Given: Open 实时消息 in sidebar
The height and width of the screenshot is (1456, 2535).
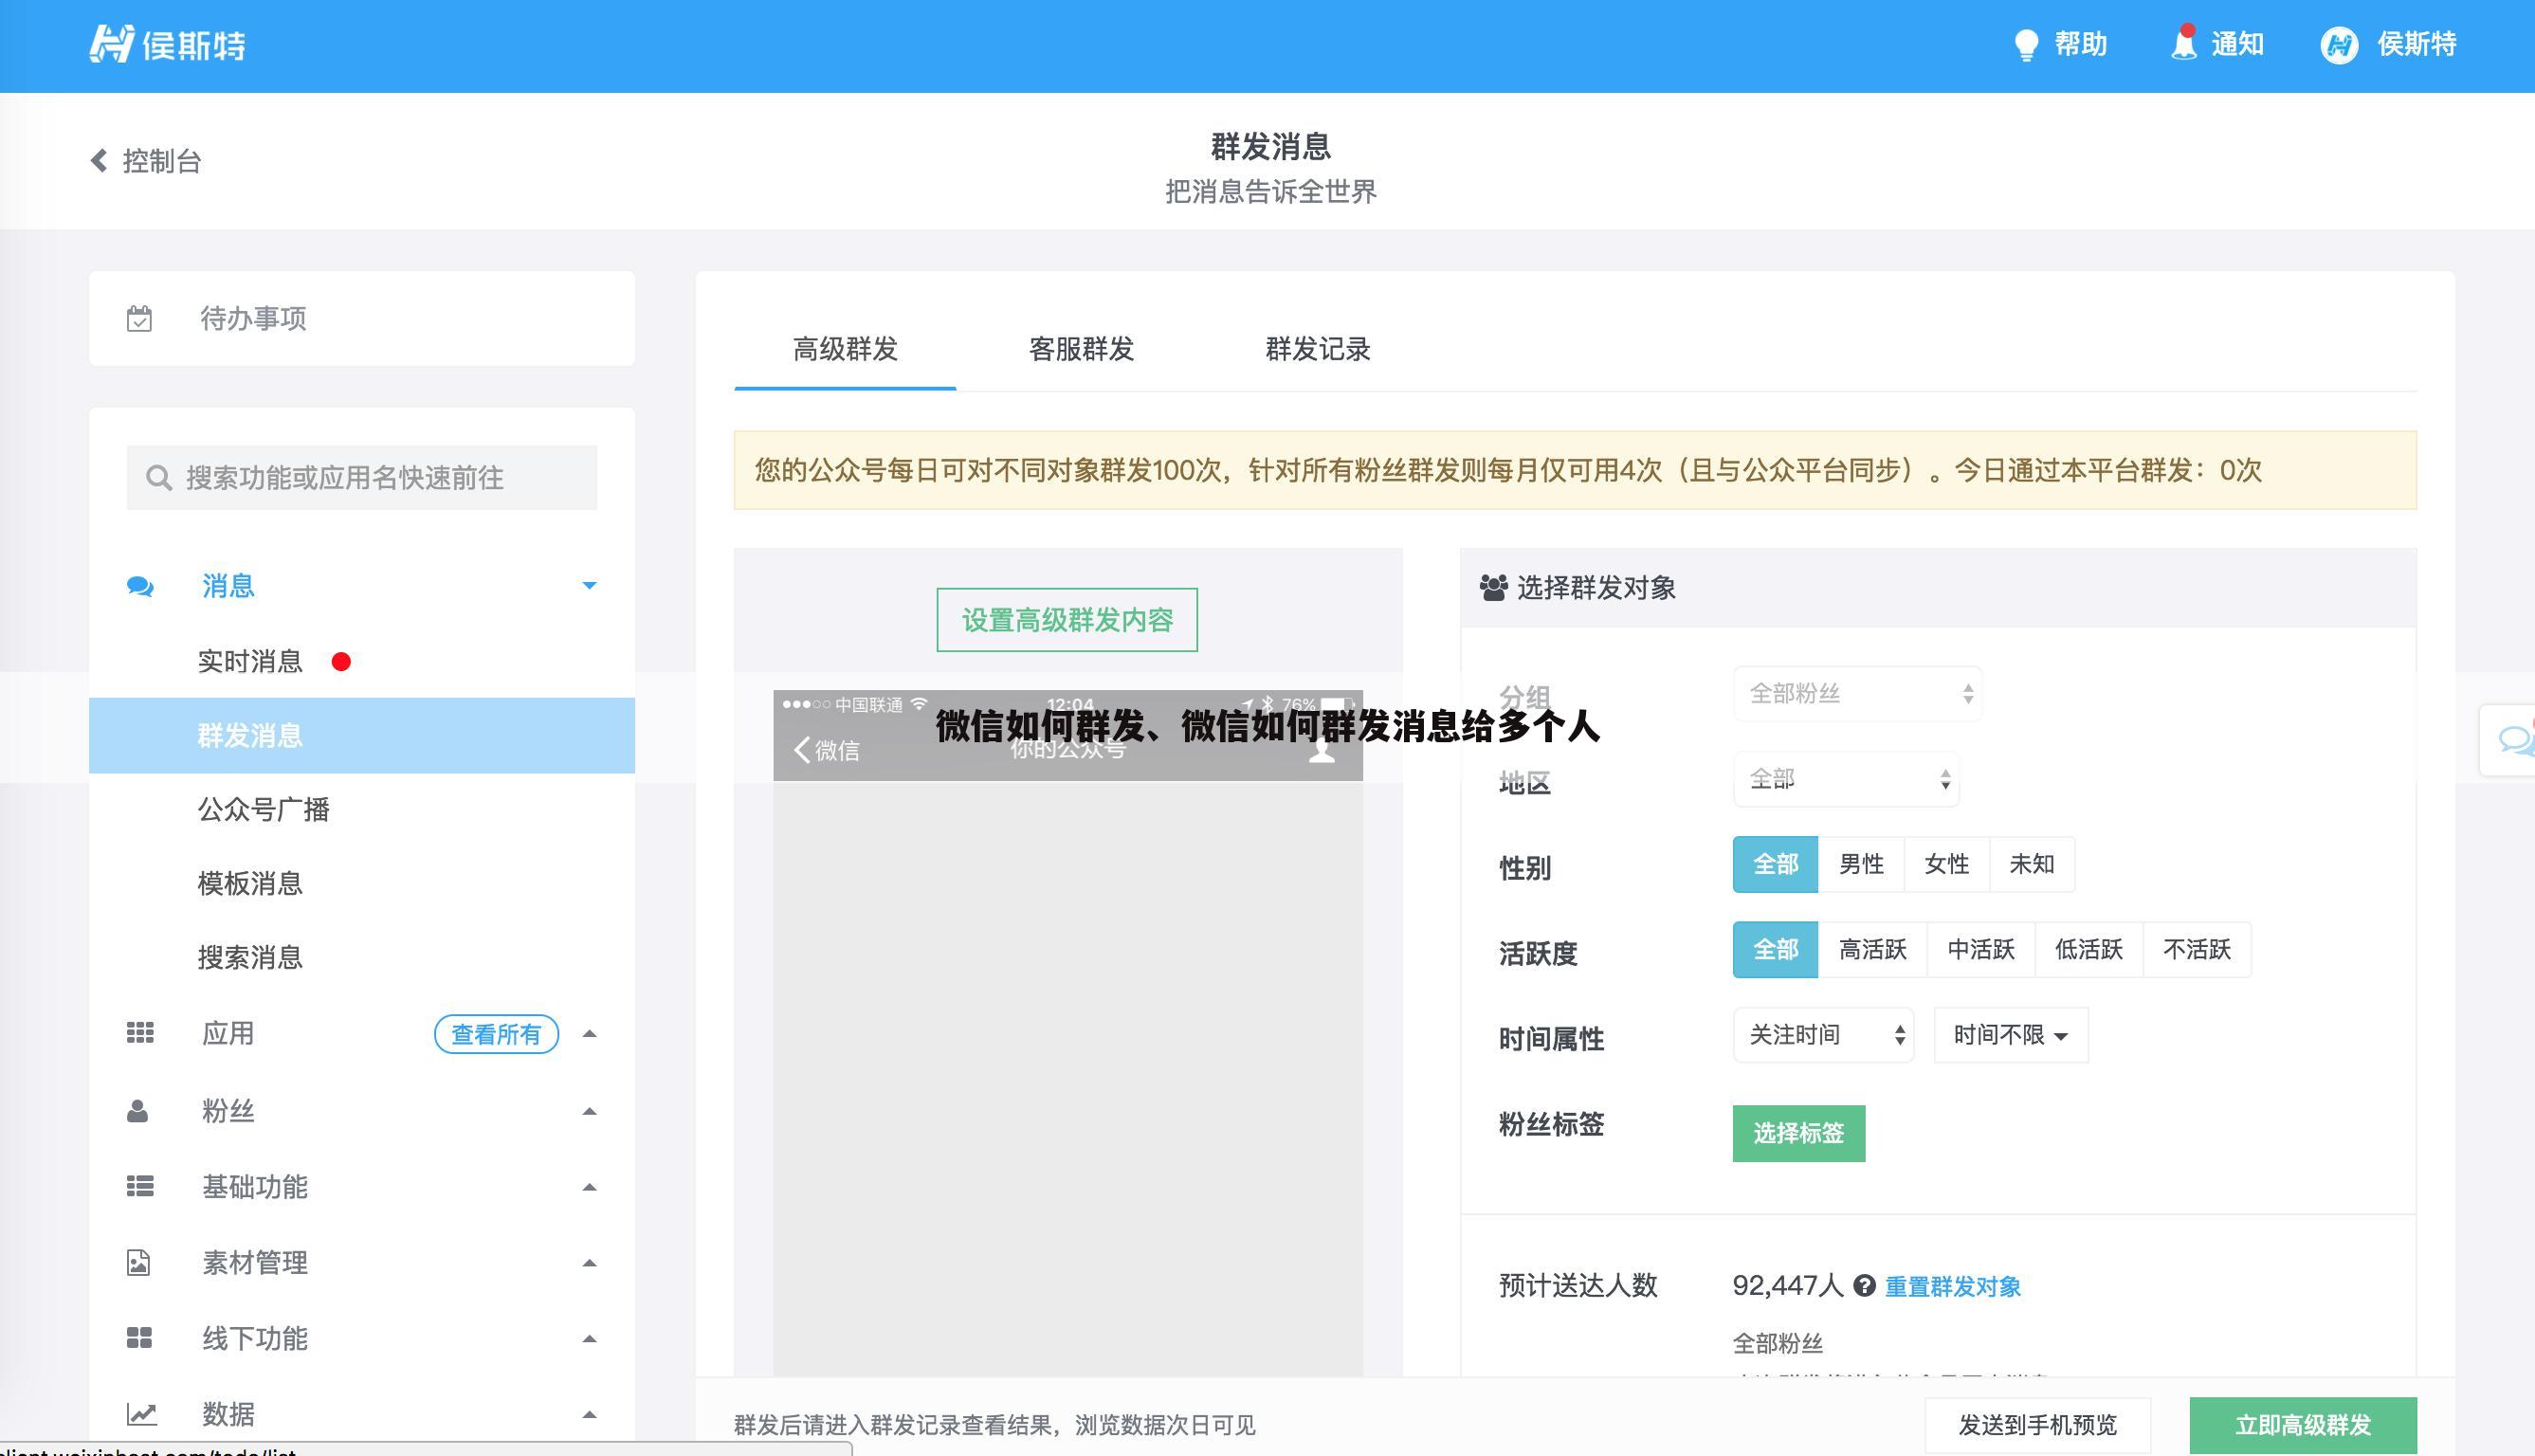Looking at the screenshot, I should tap(250, 661).
